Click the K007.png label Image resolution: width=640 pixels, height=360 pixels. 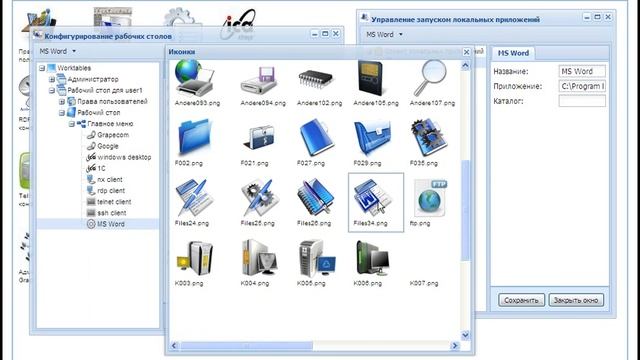click(x=424, y=283)
